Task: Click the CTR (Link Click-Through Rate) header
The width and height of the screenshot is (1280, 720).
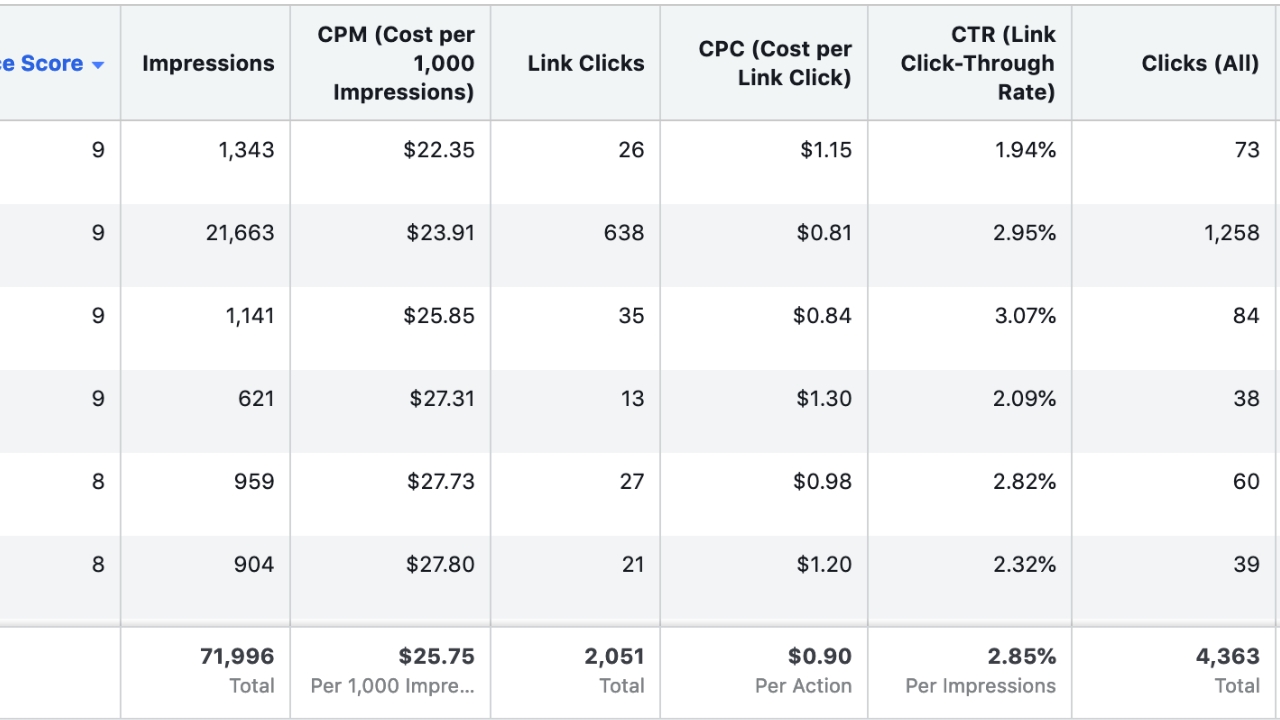Action: click(x=978, y=64)
